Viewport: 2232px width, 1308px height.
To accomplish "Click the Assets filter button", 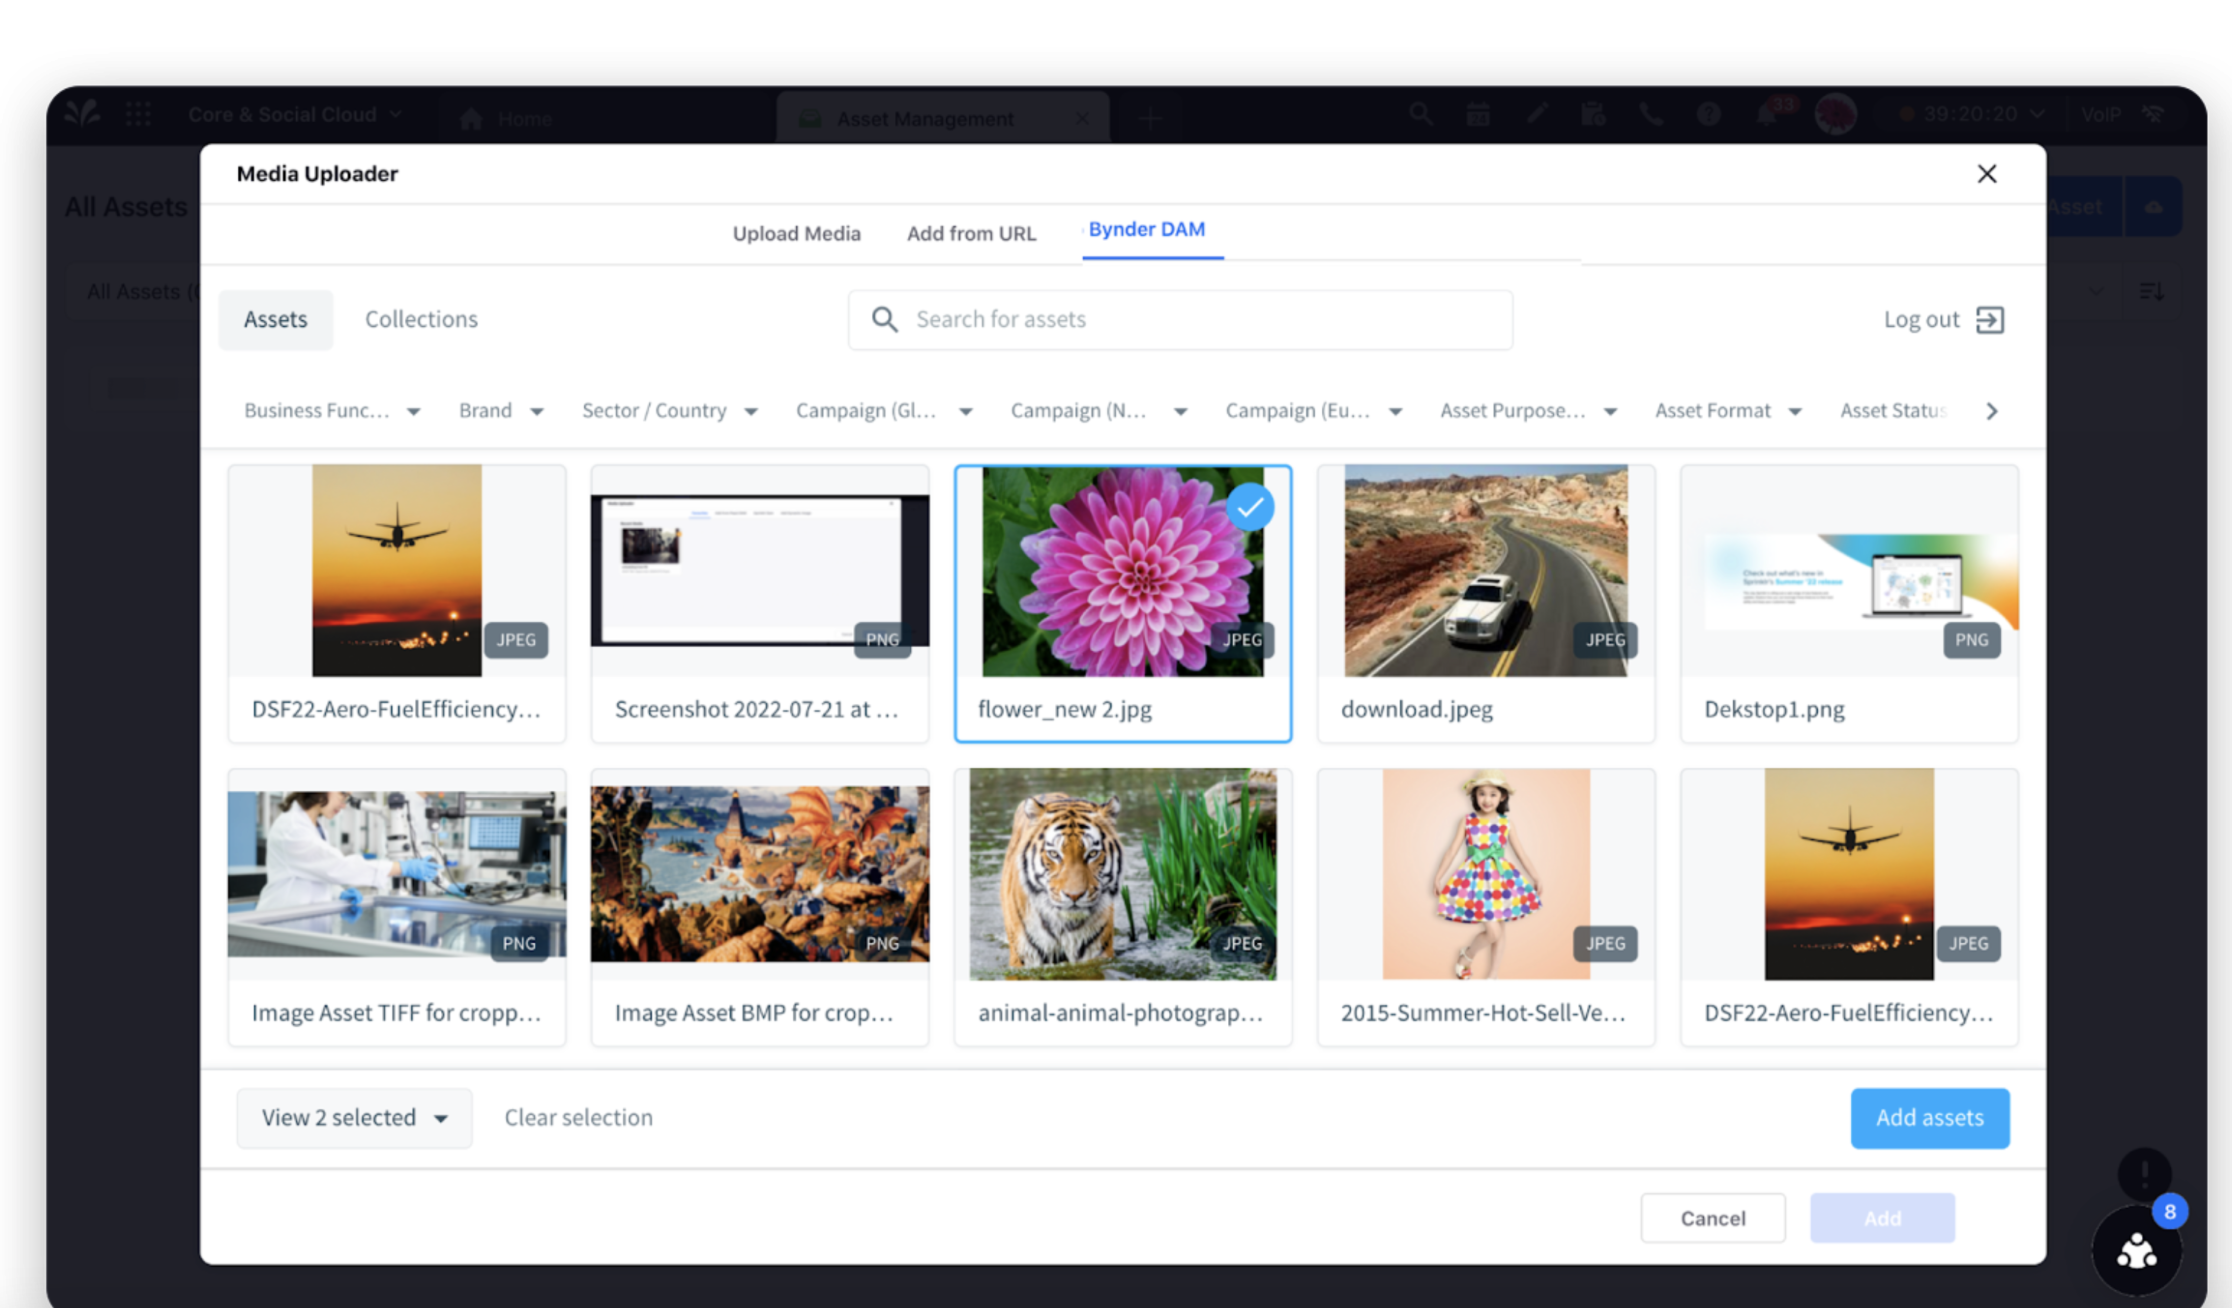I will tap(277, 318).
